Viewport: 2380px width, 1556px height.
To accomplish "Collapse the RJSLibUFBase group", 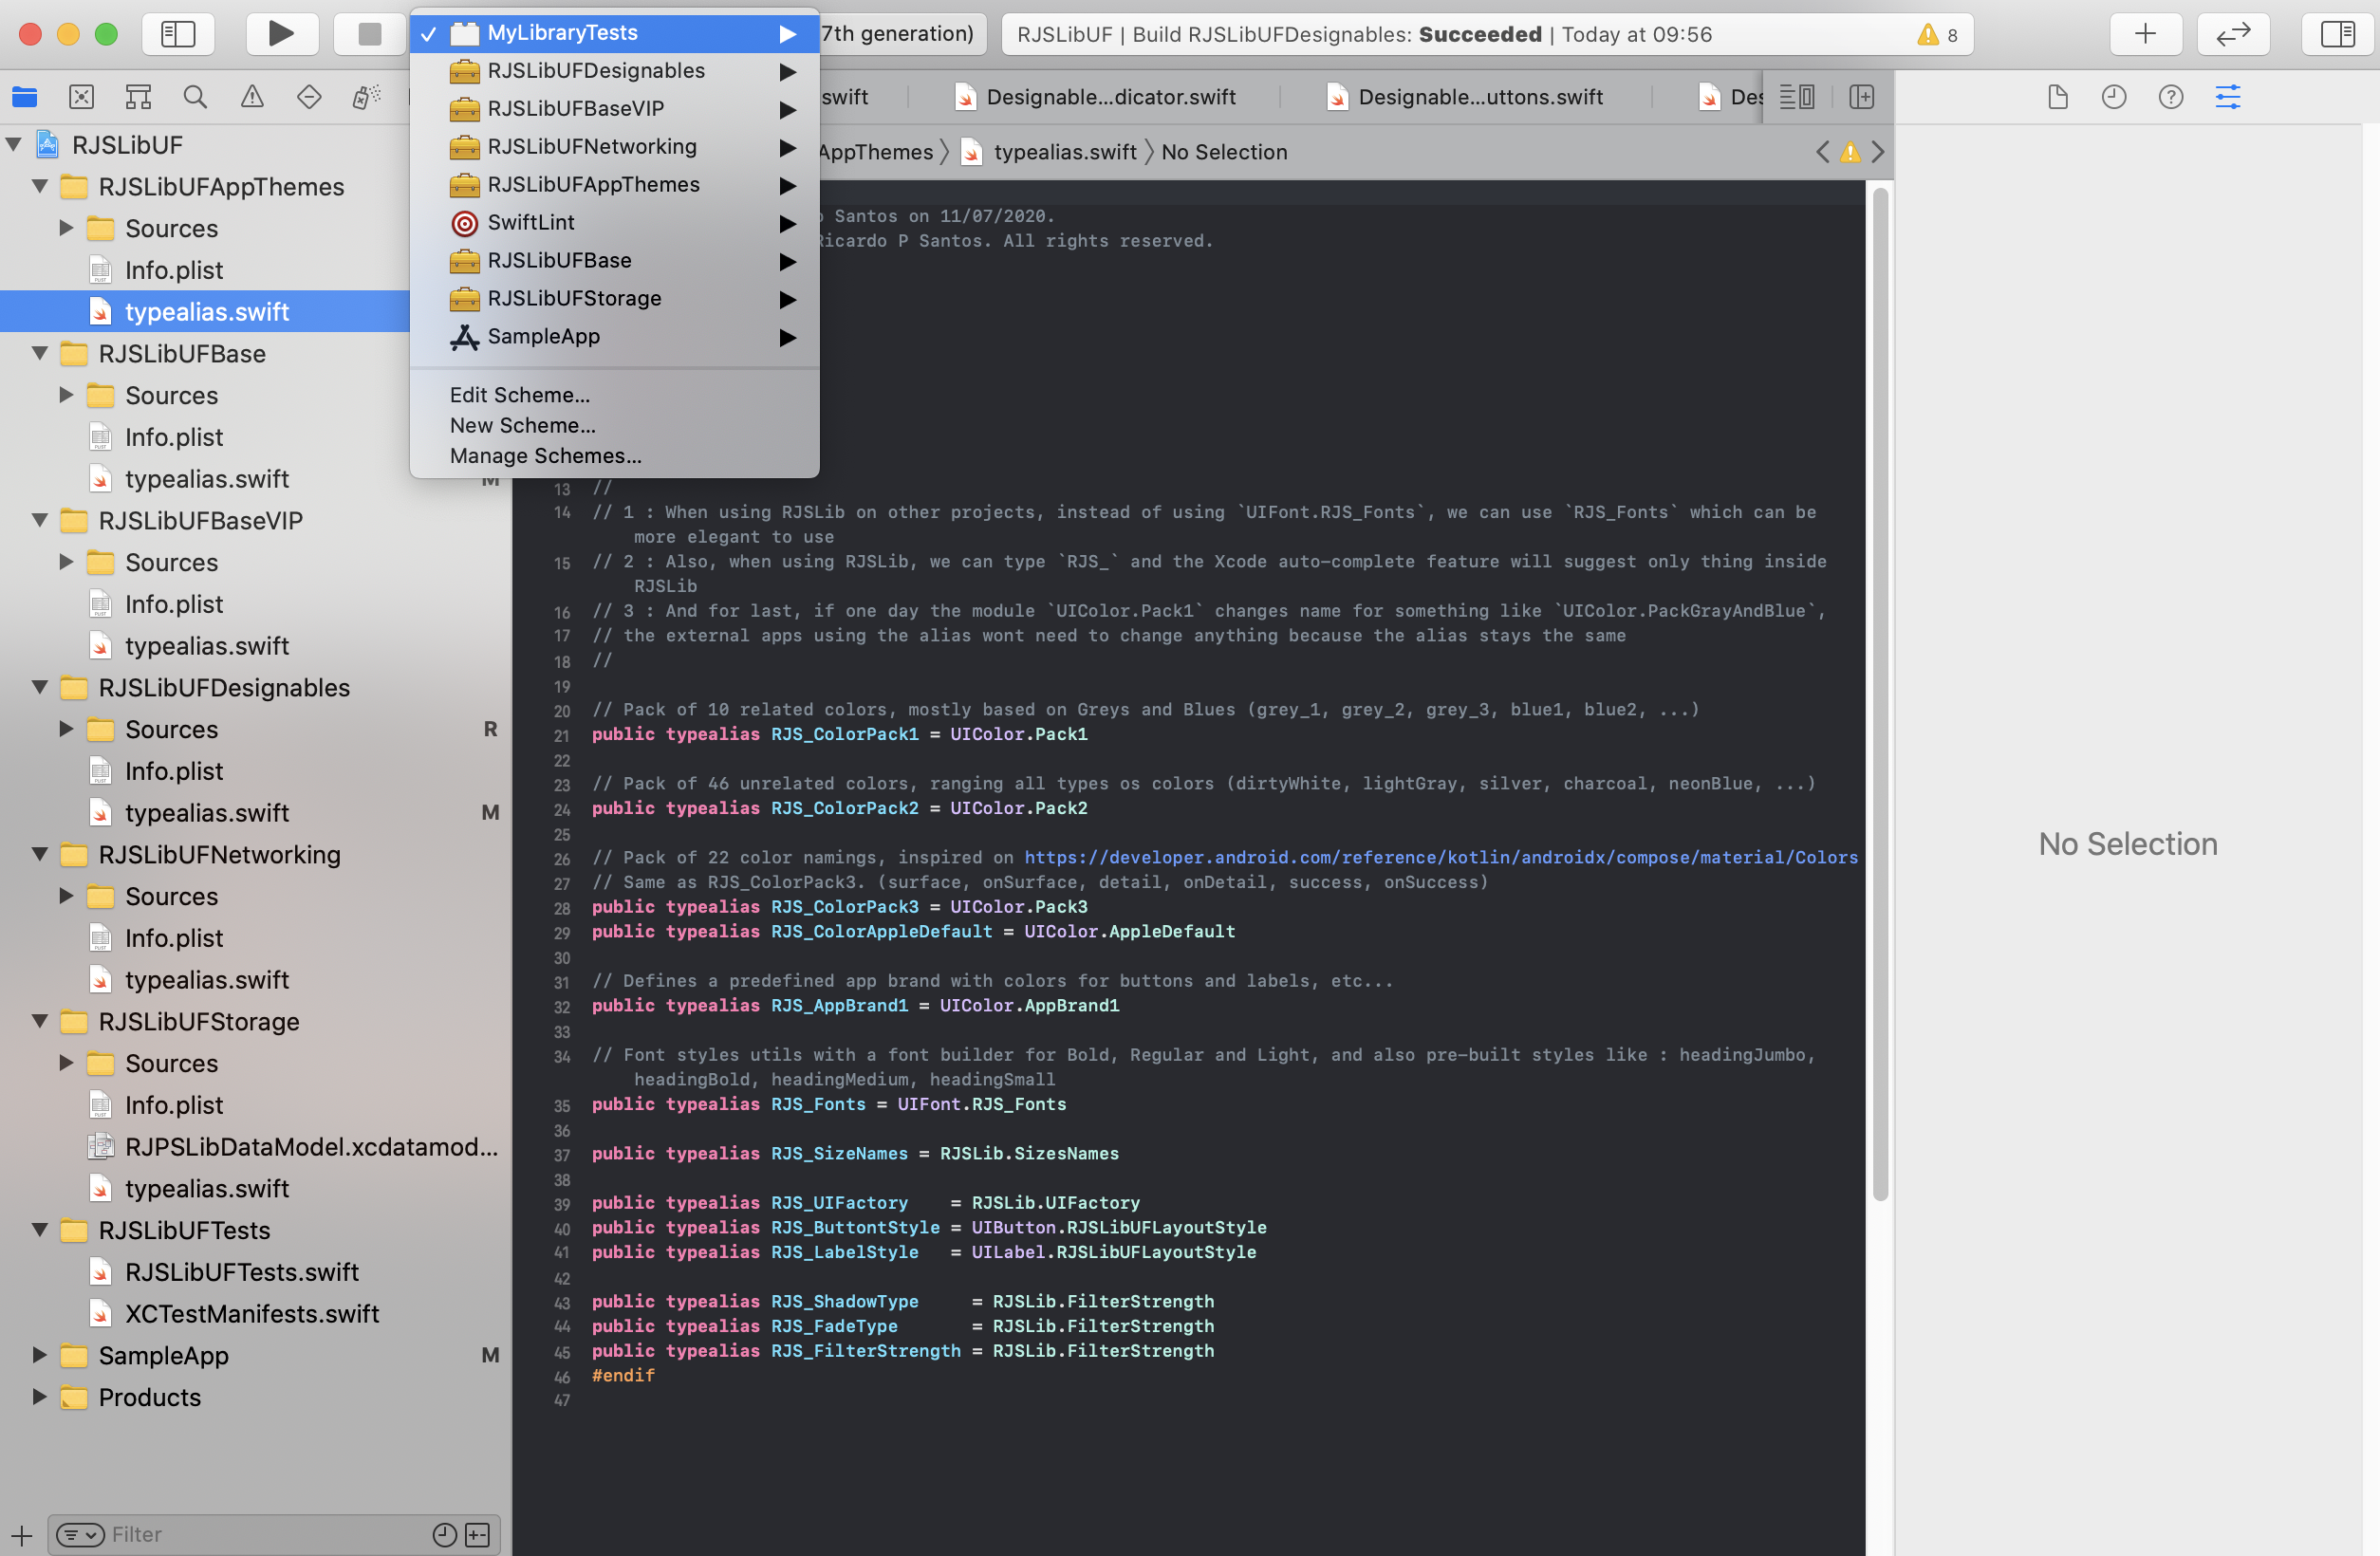I will pos(40,354).
